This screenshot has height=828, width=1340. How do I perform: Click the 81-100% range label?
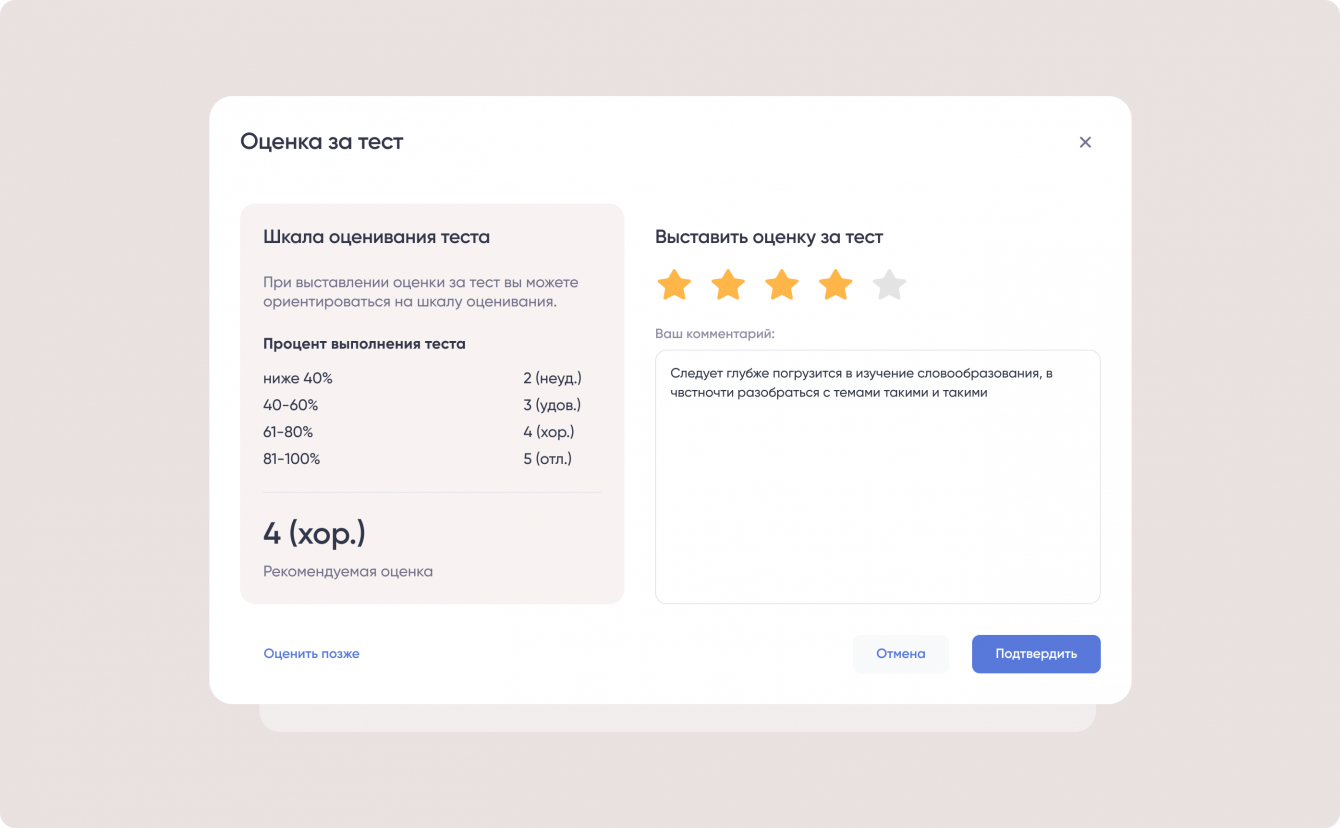(x=292, y=460)
